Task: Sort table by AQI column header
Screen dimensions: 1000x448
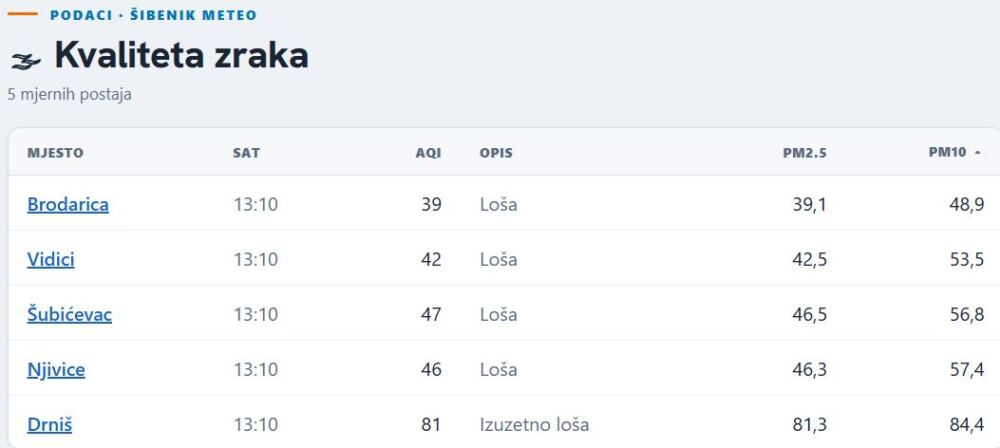Action: [x=429, y=153]
